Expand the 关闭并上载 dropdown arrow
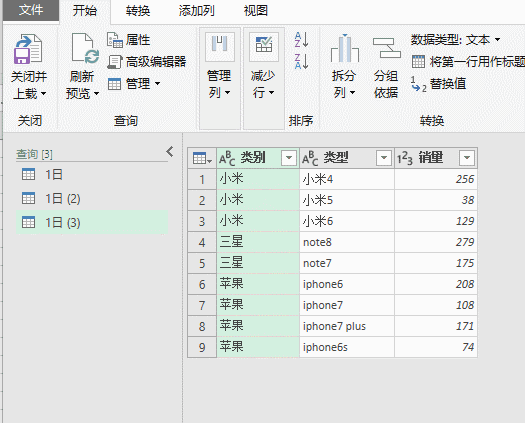This screenshot has width=525, height=423. 44,93
